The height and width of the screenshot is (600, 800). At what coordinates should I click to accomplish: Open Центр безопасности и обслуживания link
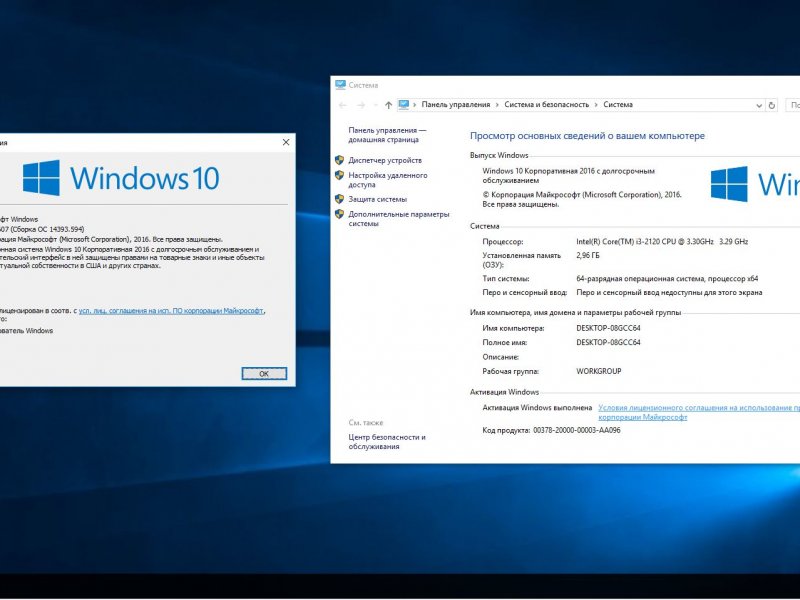pyautogui.click(x=387, y=442)
